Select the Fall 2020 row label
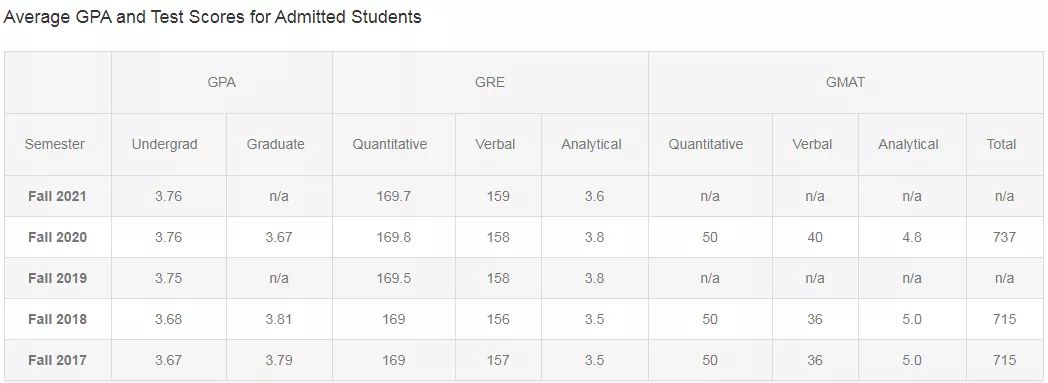This screenshot has height=383, width=1048. (x=57, y=237)
